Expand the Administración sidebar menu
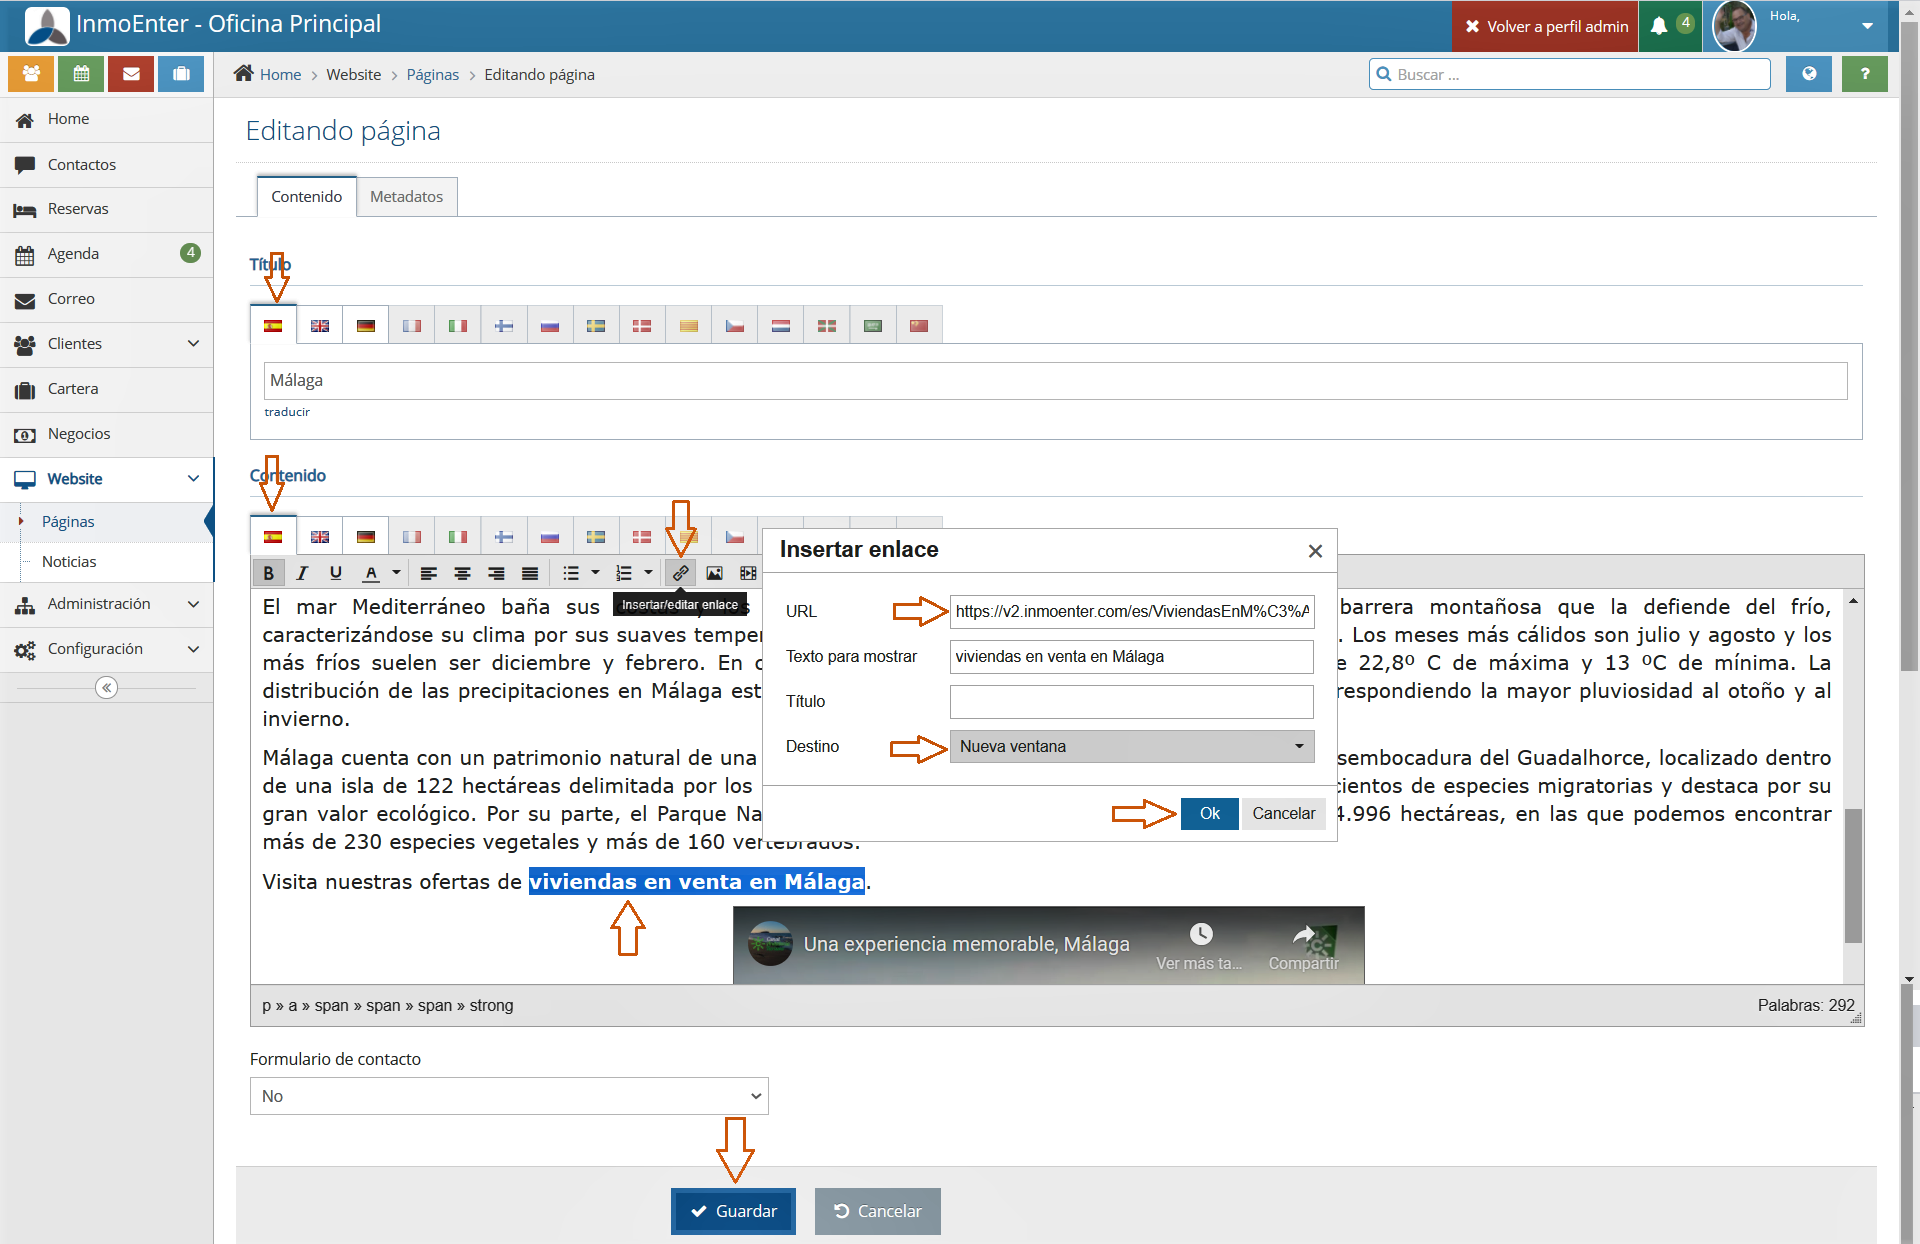 pyautogui.click(x=106, y=604)
